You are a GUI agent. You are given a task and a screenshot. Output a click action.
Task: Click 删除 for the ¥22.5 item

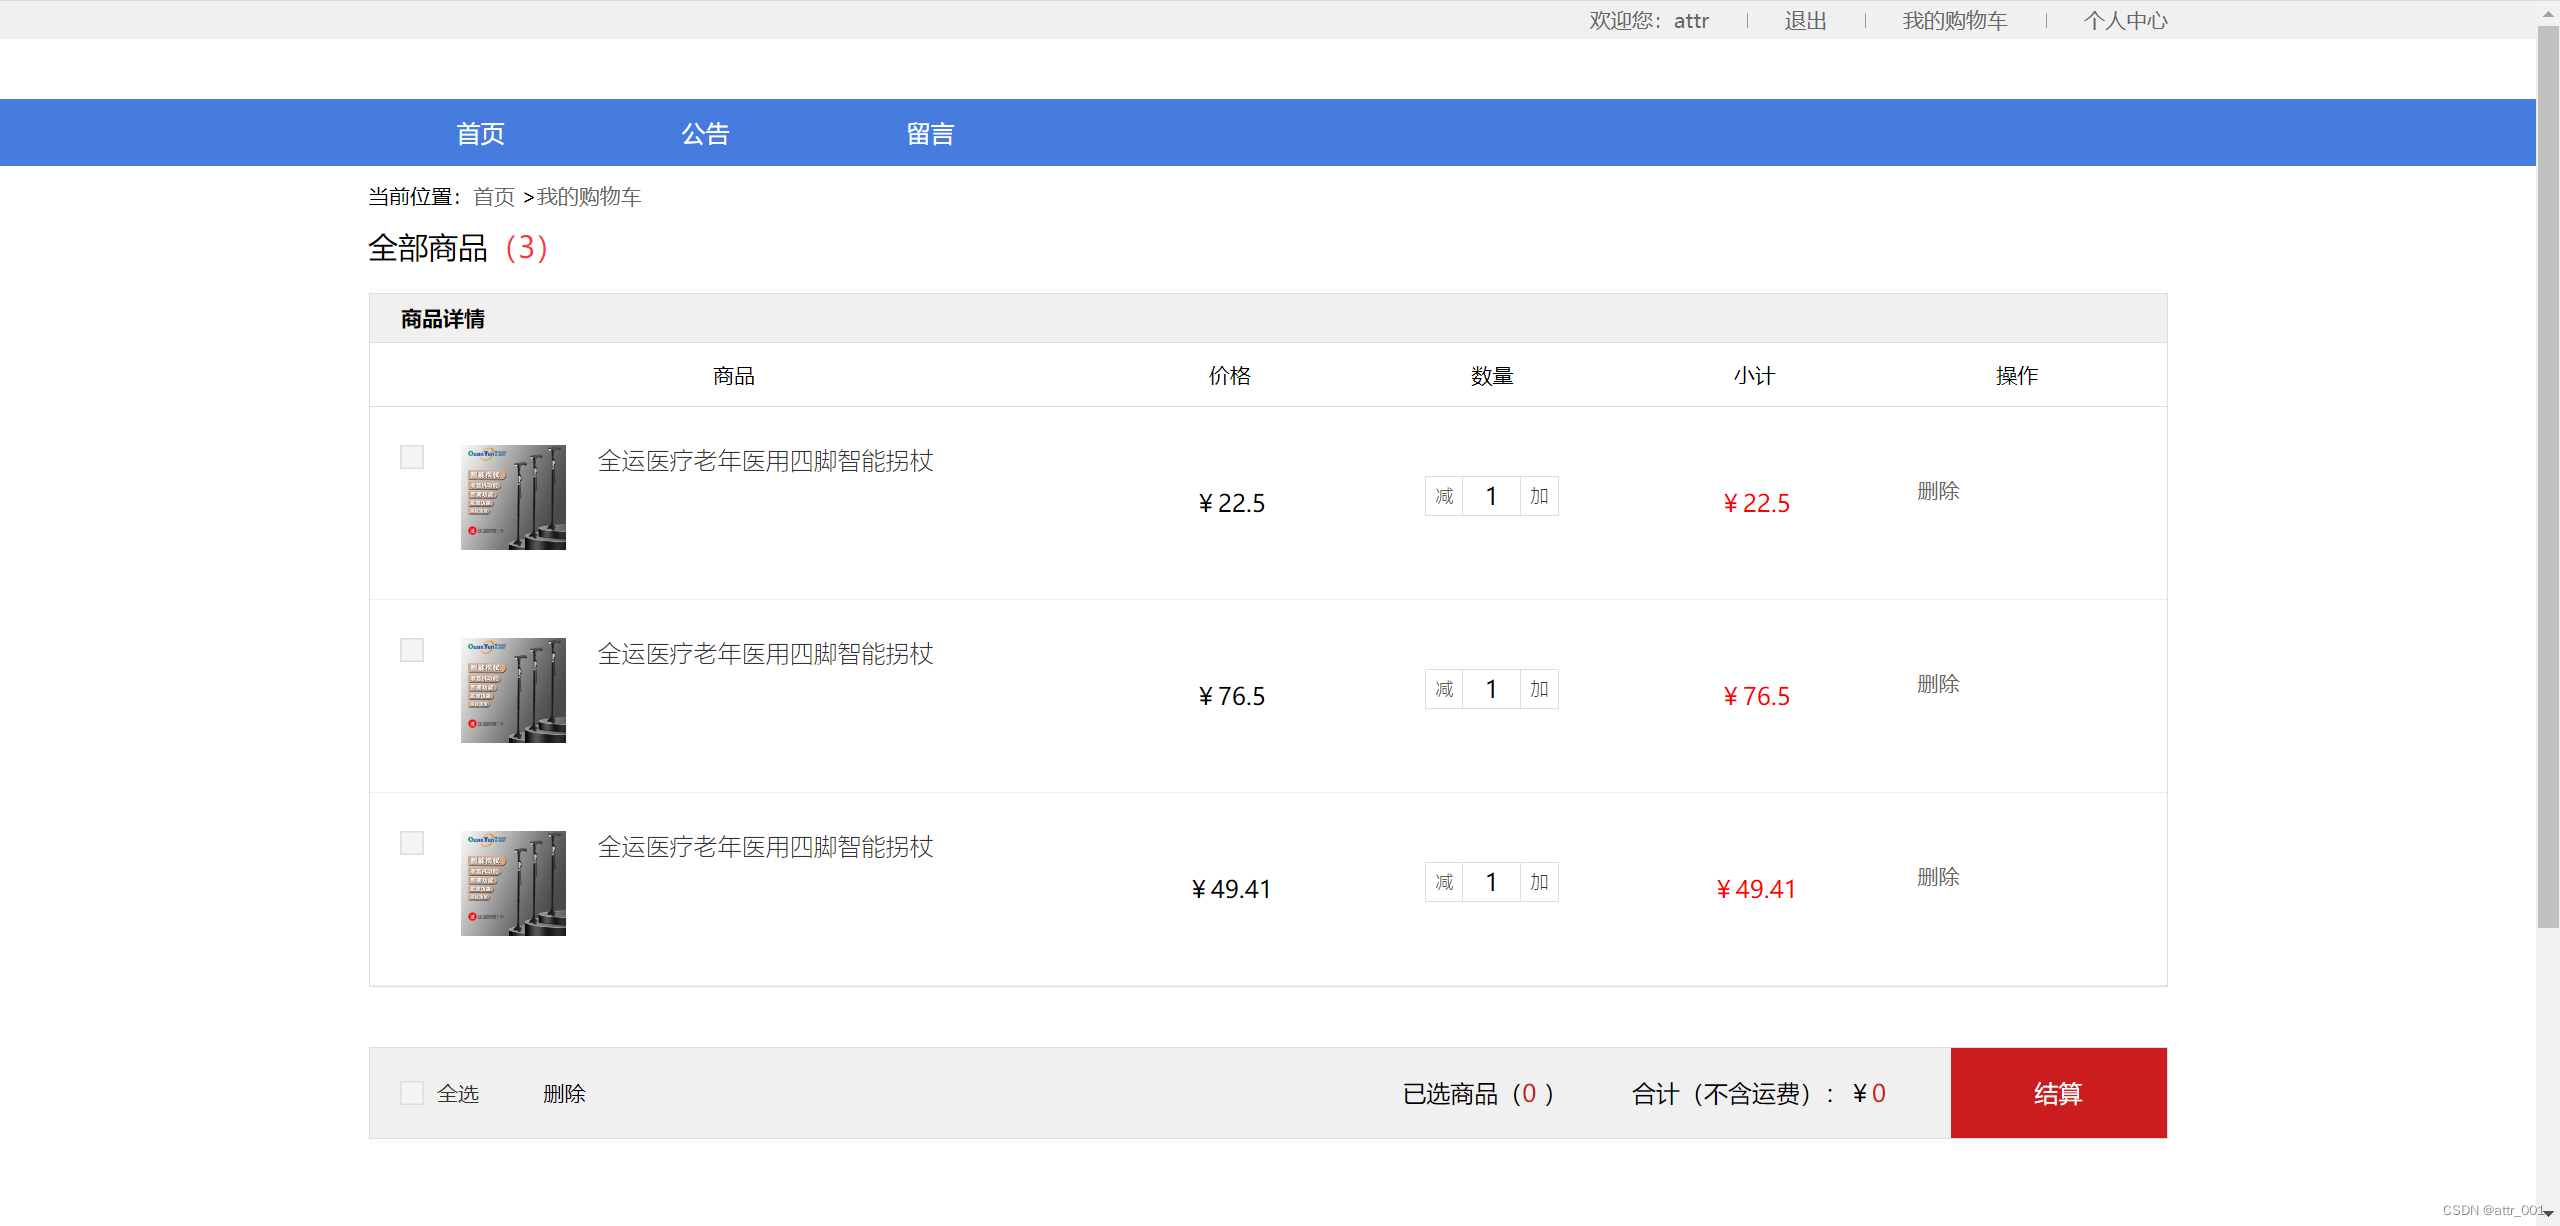(1937, 491)
